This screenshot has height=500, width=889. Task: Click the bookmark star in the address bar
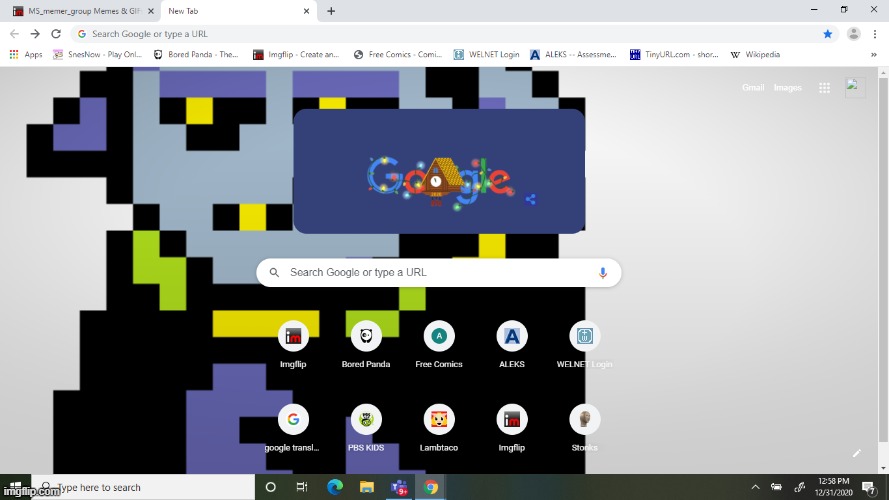[827, 34]
